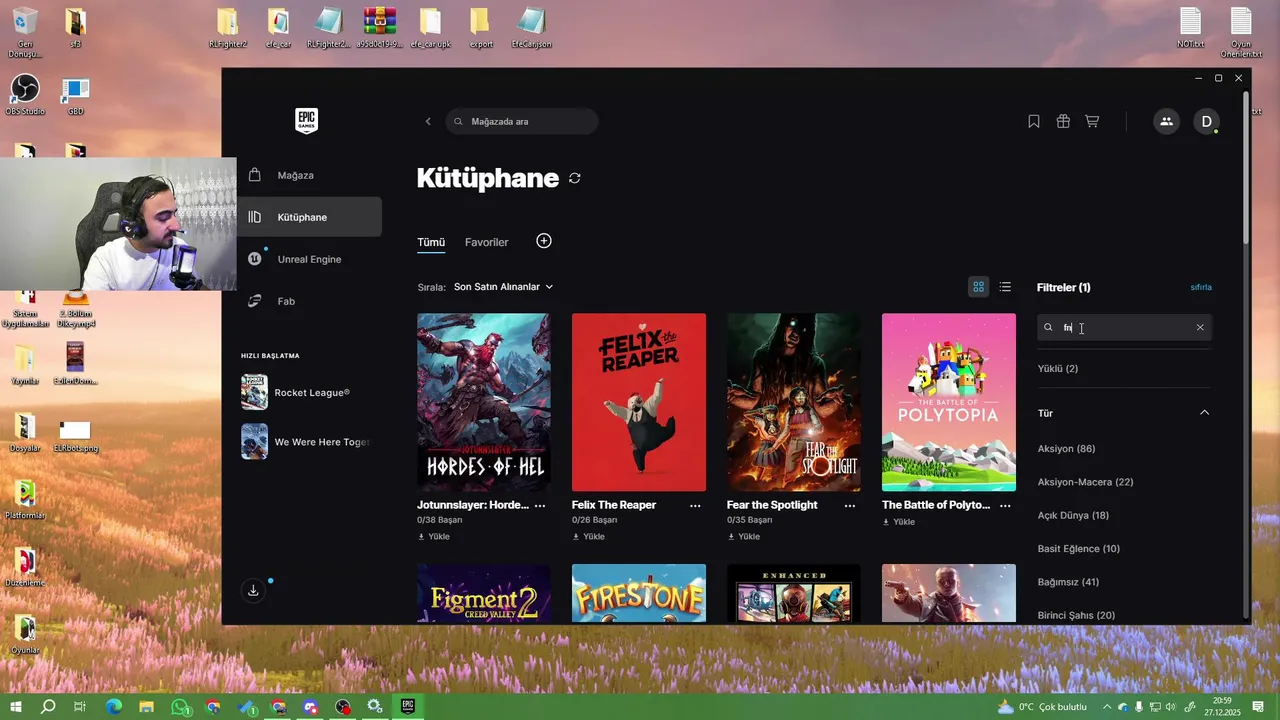The height and width of the screenshot is (720, 1280).
Task: Open Windows taskbar search
Action: pos(48,707)
